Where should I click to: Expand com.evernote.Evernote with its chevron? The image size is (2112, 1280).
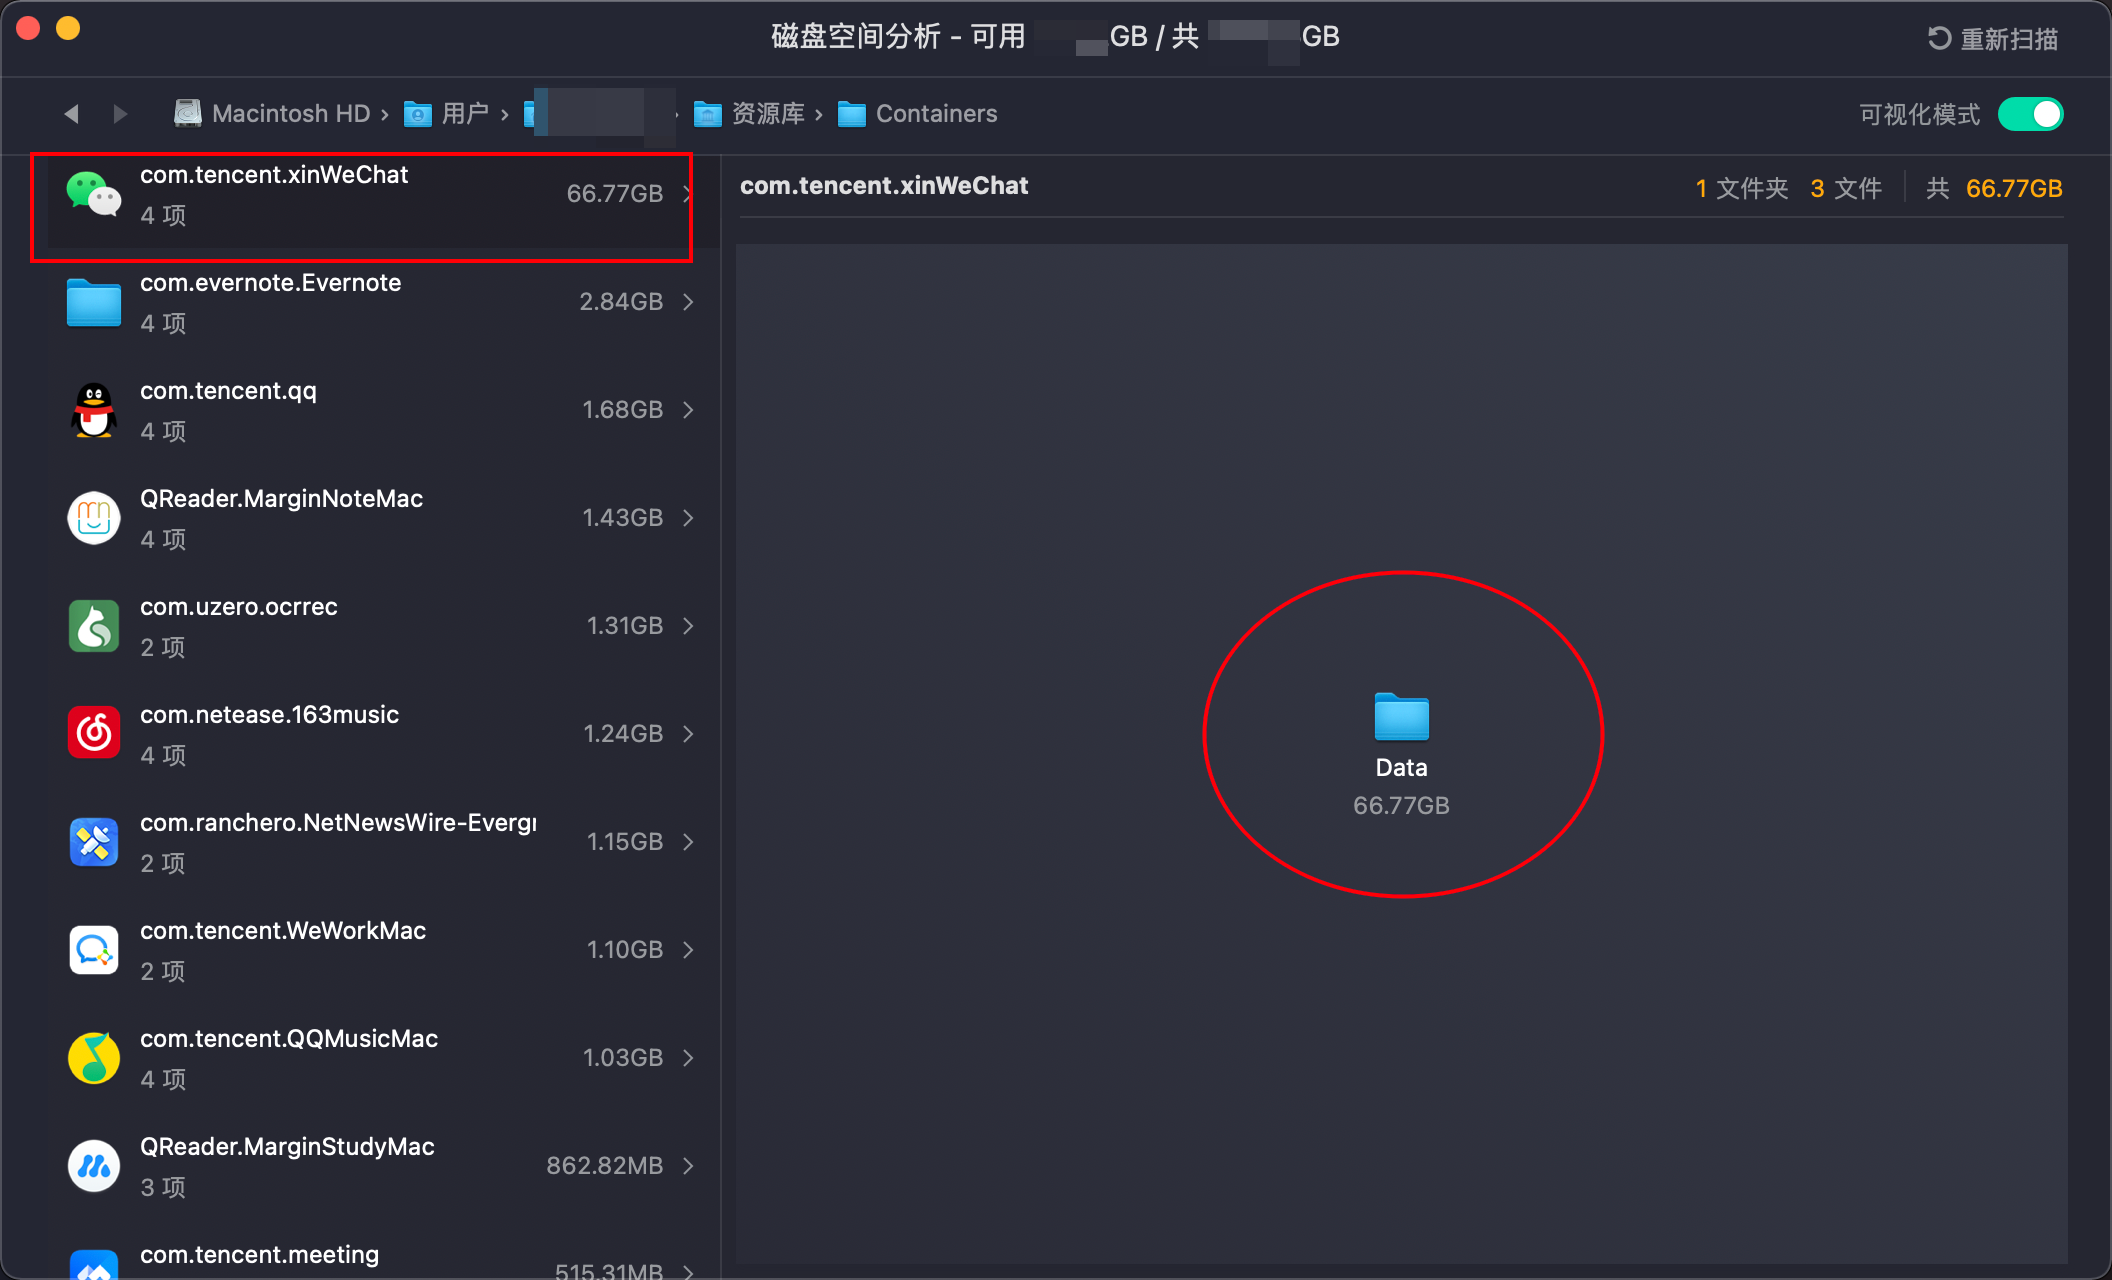(x=688, y=302)
